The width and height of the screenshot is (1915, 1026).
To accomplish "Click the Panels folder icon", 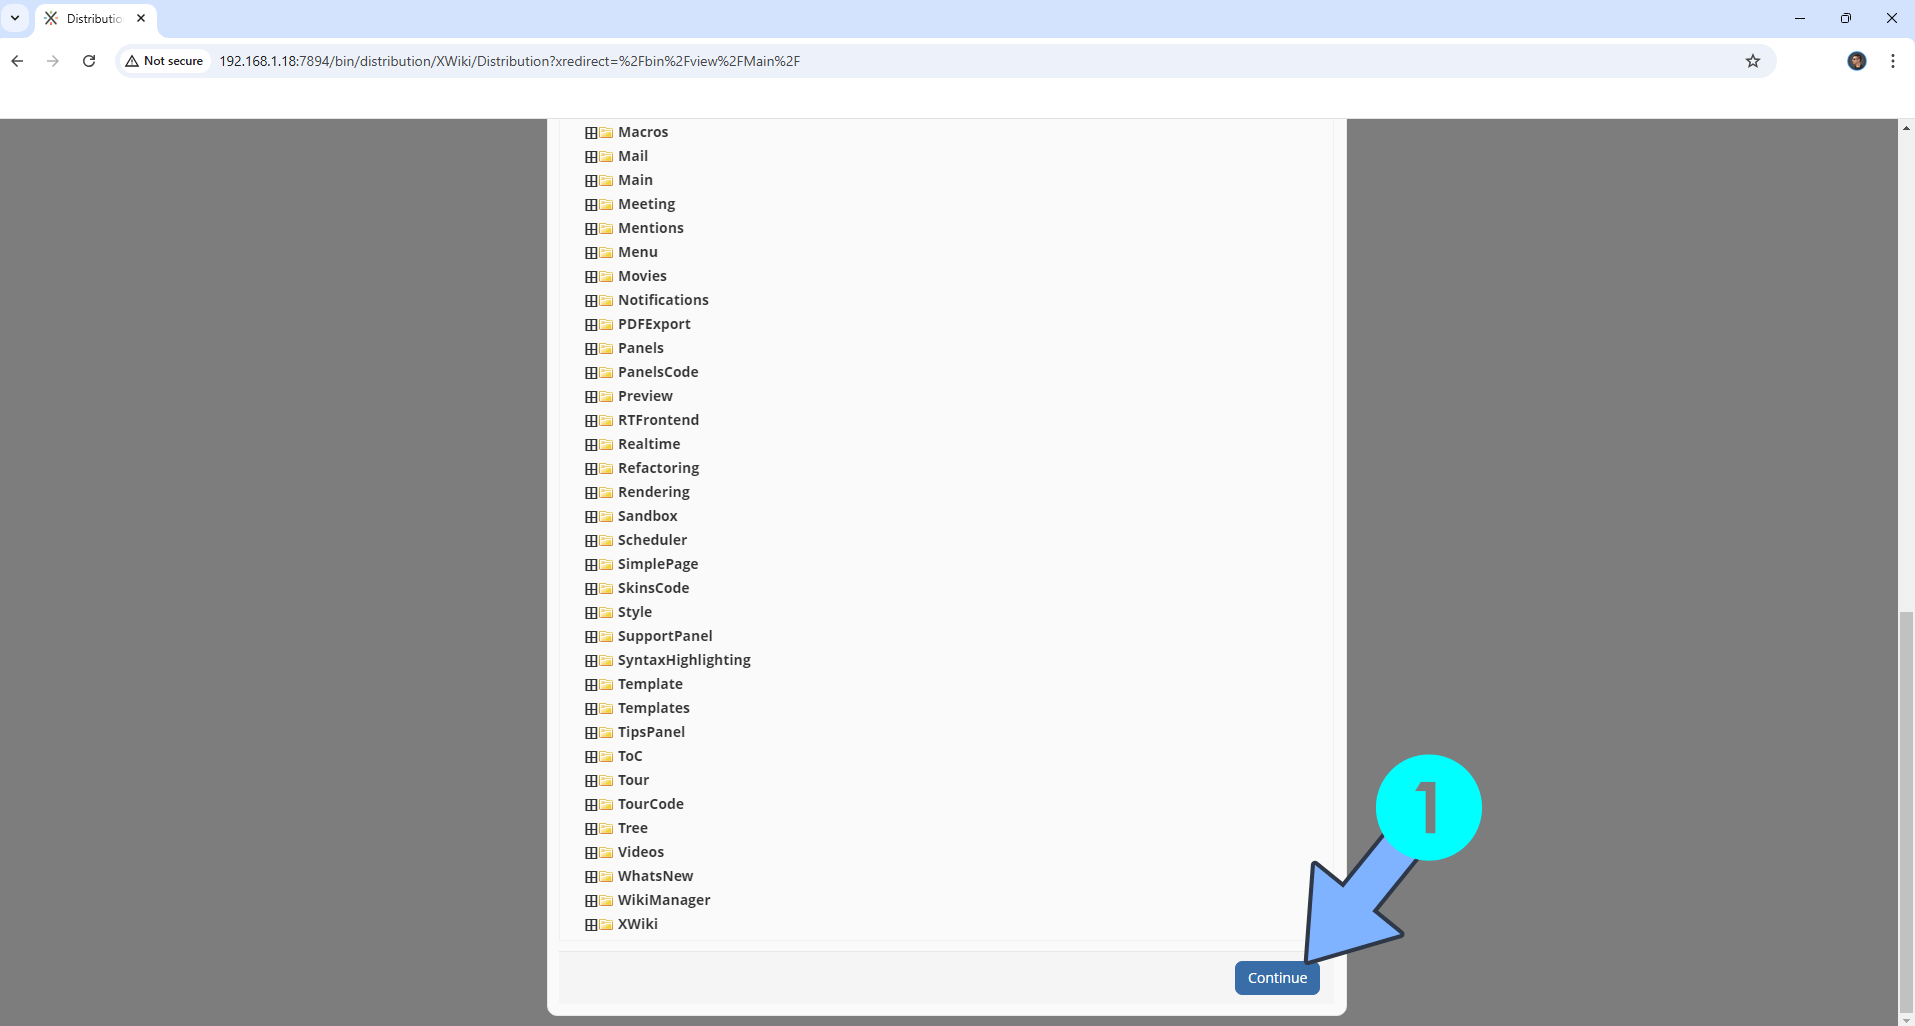I will (606, 349).
